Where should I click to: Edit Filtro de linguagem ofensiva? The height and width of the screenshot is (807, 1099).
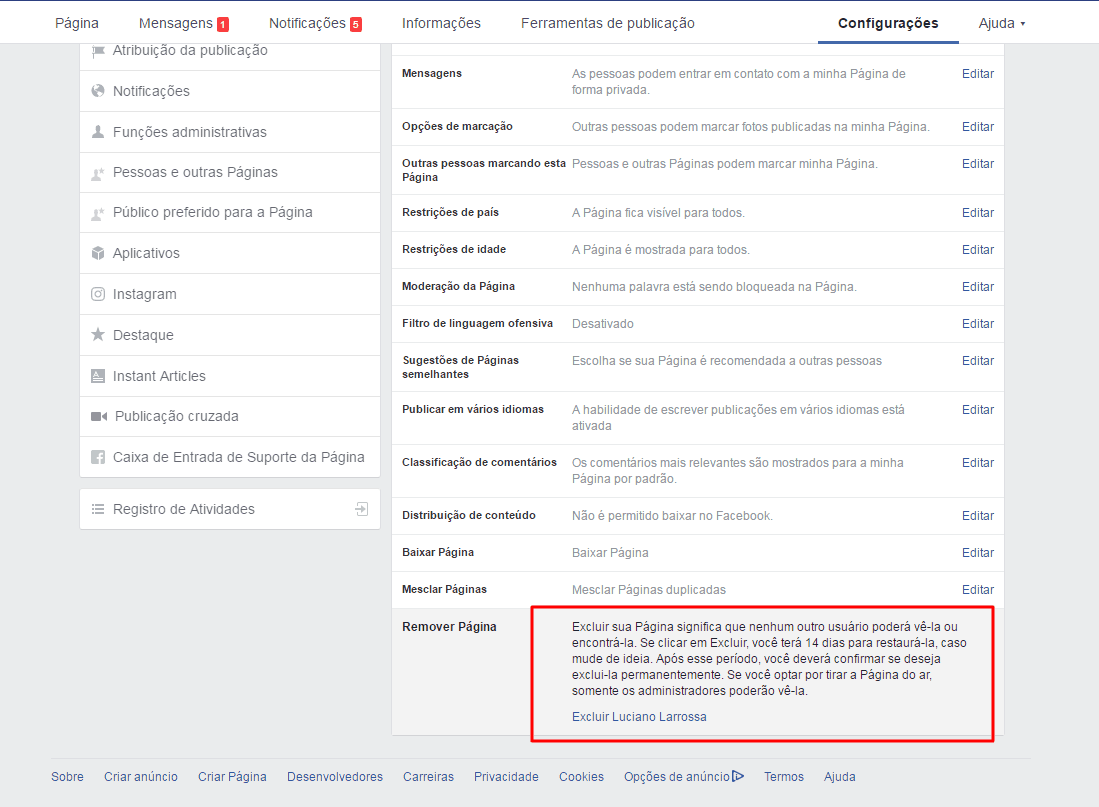pyautogui.click(x=978, y=324)
